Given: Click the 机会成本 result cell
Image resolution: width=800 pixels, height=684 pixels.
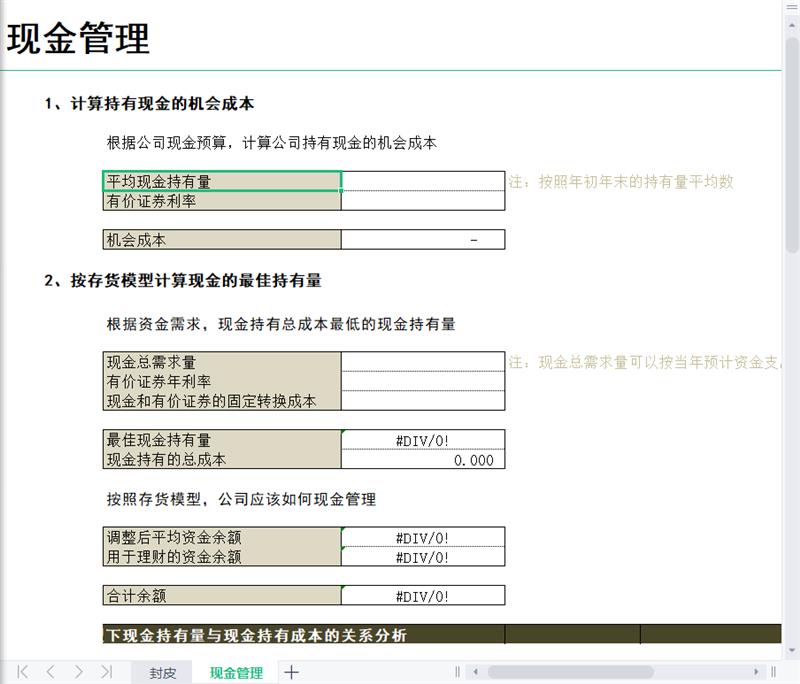Looking at the screenshot, I should tap(423, 240).
